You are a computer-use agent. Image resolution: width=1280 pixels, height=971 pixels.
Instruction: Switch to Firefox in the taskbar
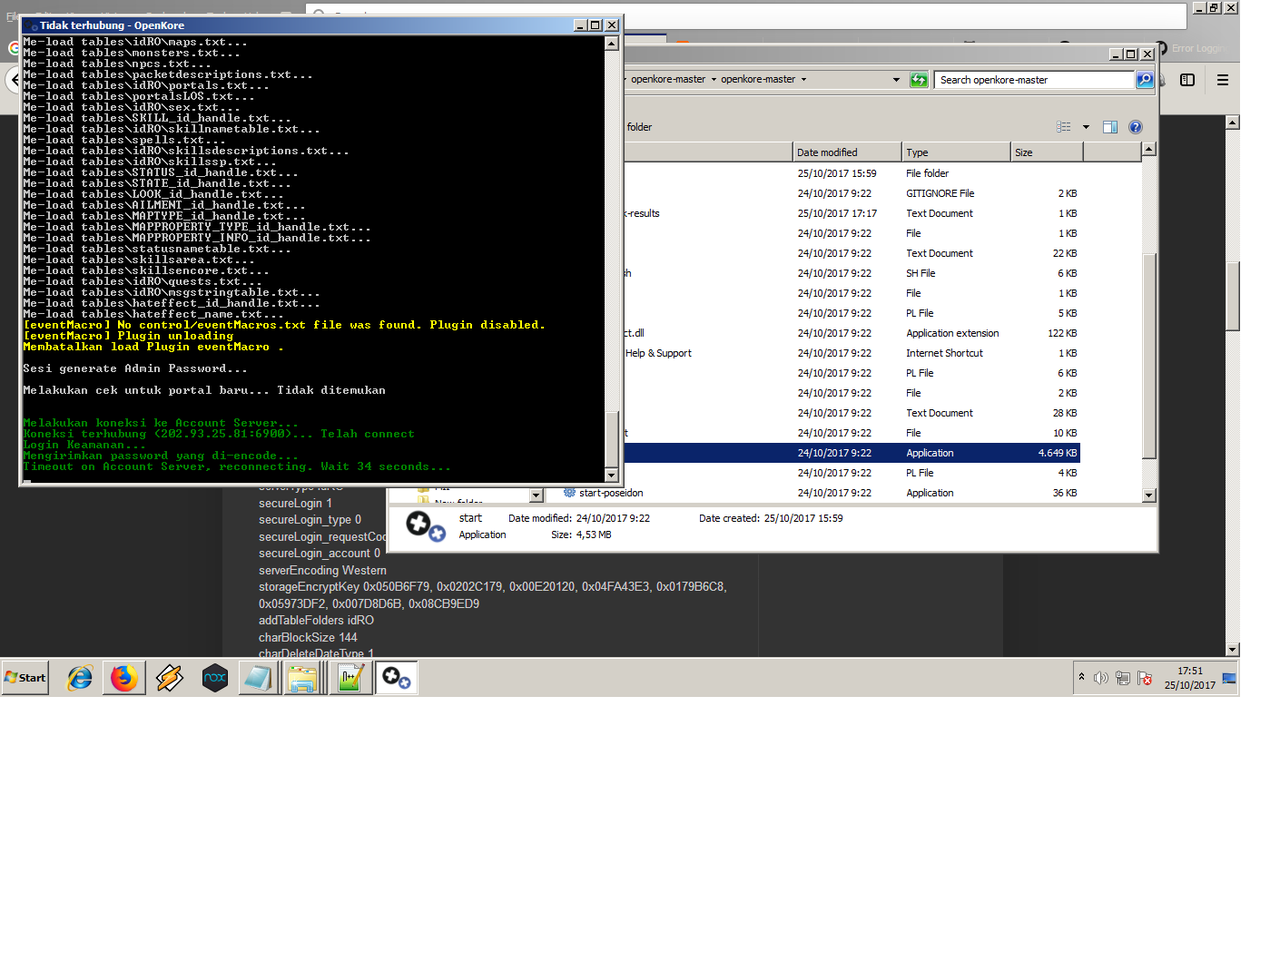(x=124, y=678)
